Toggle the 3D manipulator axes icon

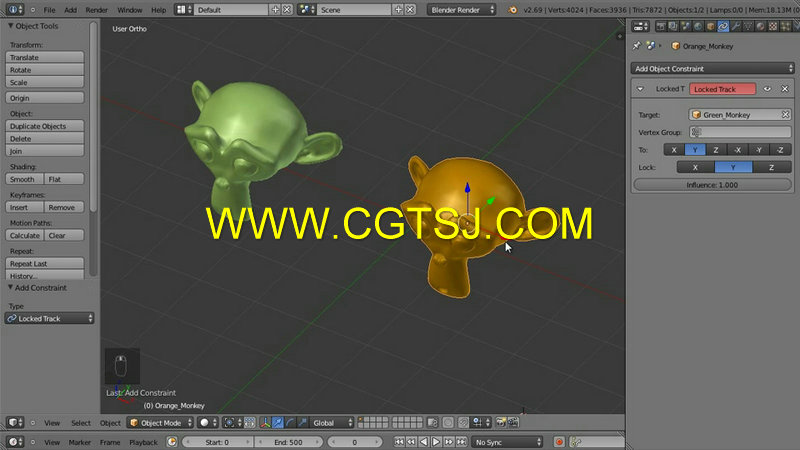[x=265, y=422]
